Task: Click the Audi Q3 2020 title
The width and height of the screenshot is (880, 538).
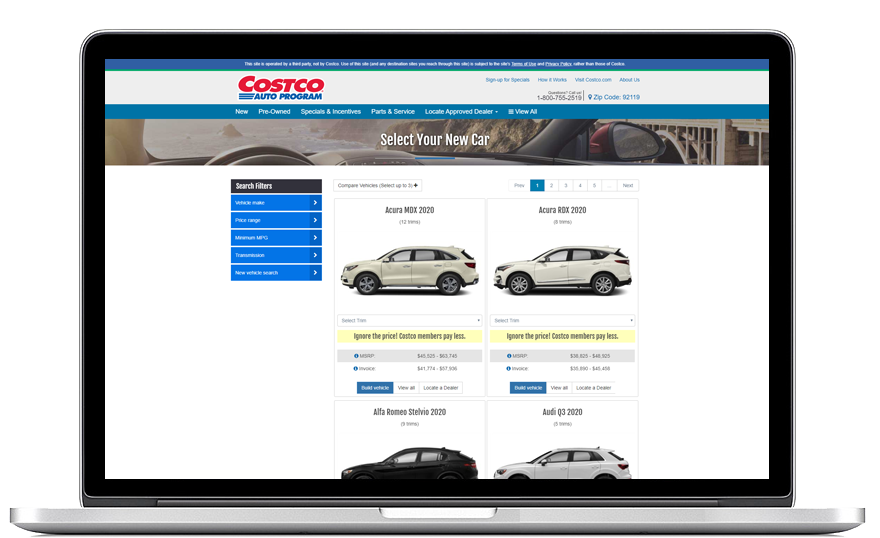Action: click(x=562, y=412)
